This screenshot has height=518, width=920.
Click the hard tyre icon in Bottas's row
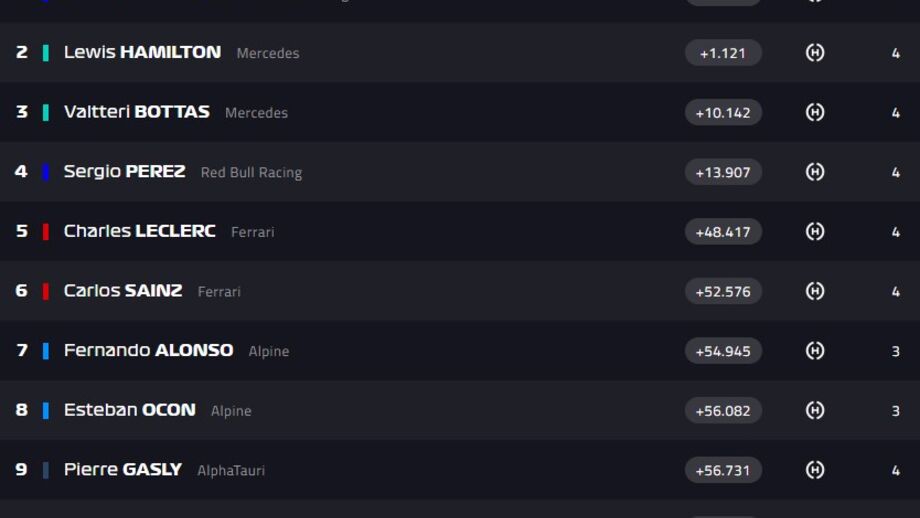point(814,112)
